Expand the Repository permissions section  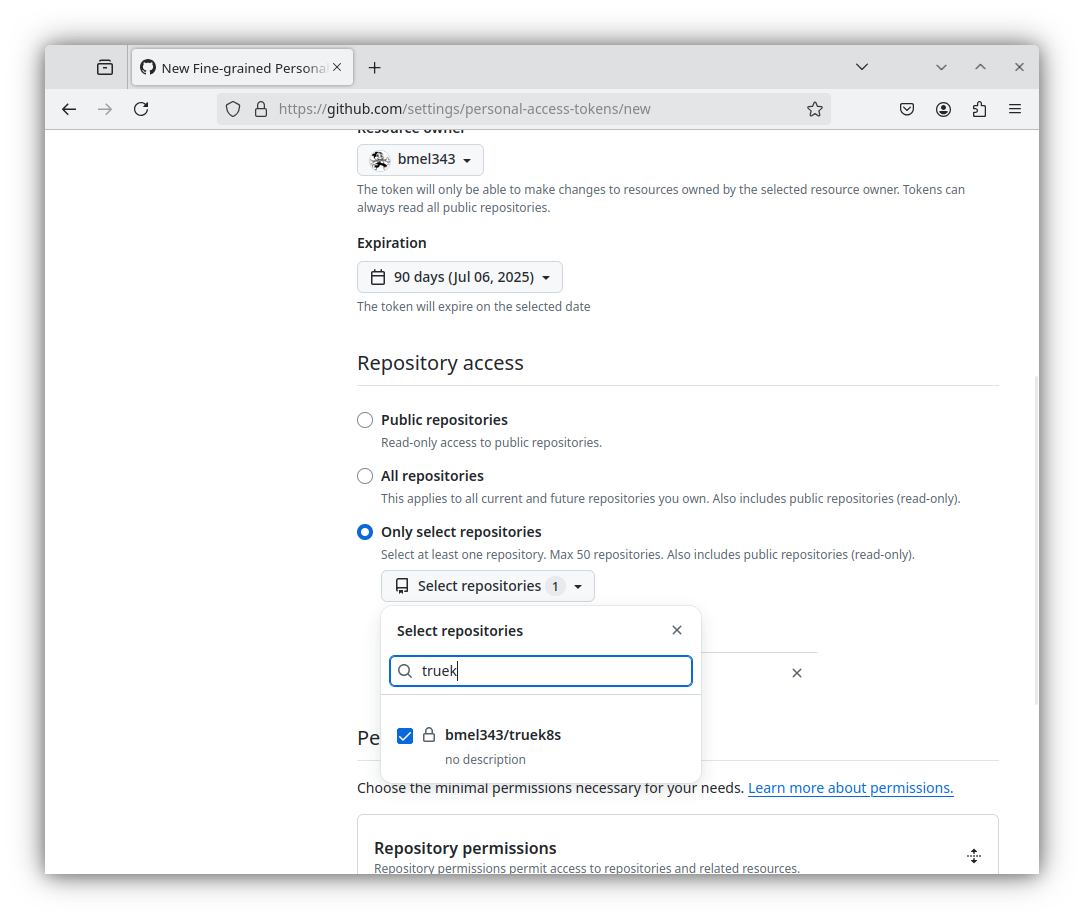click(973, 856)
